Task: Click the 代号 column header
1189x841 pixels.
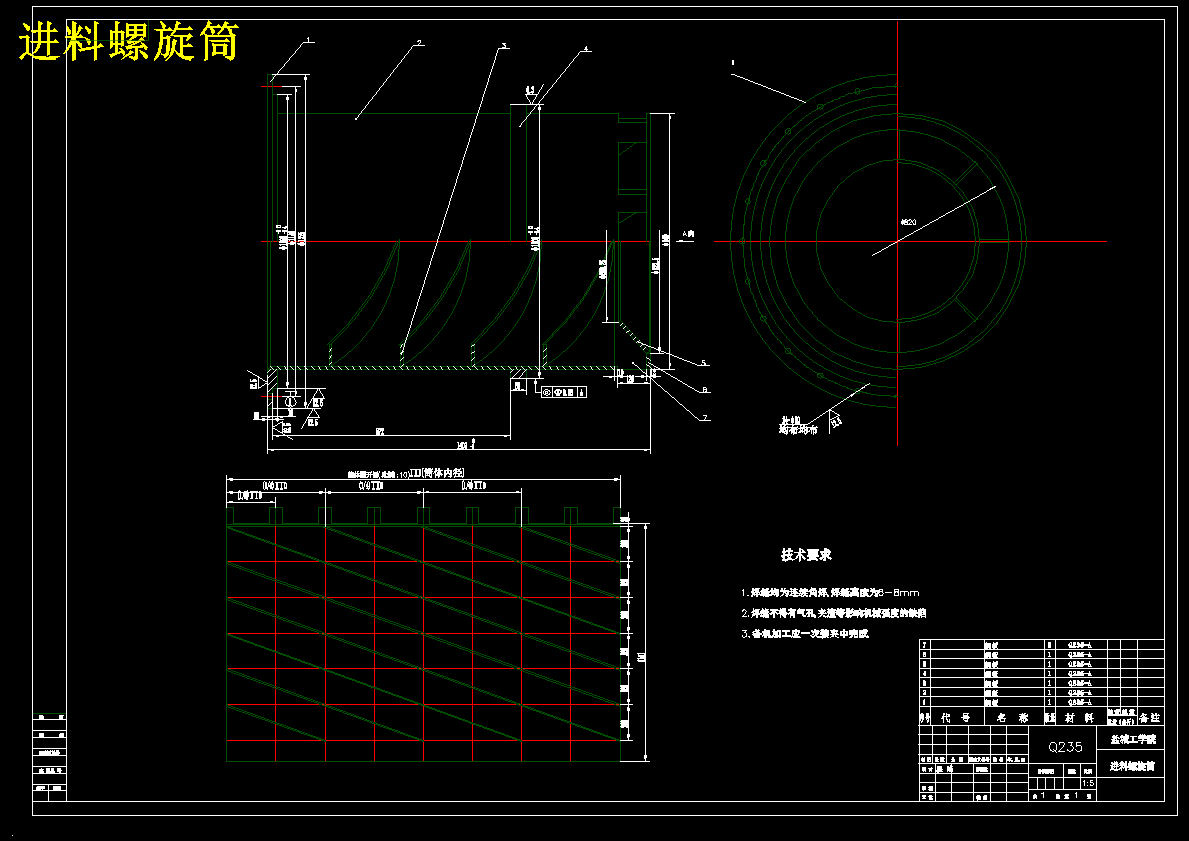Action: click(x=956, y=717)
